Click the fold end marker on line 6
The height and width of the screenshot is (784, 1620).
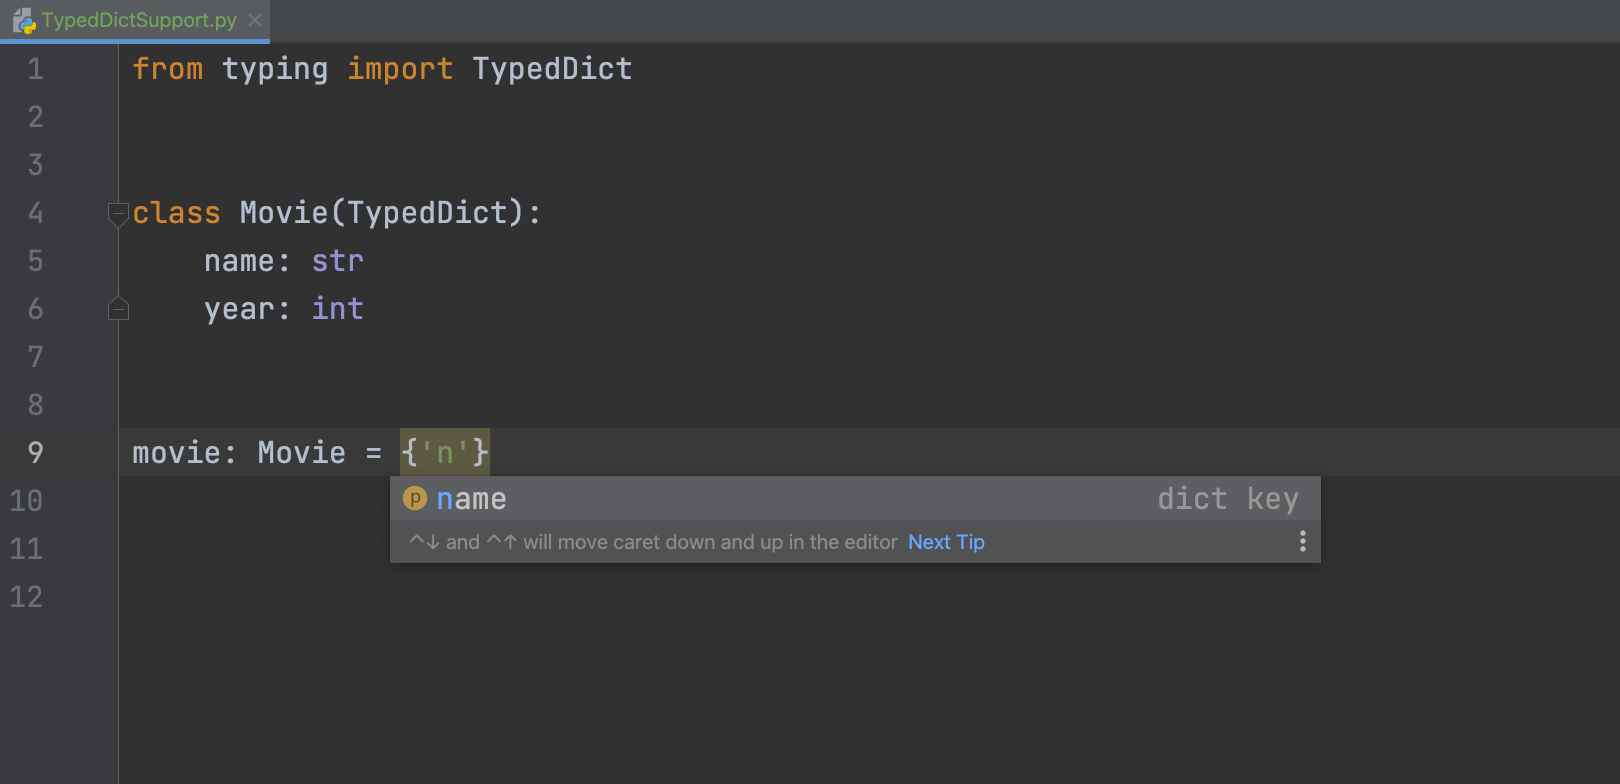point(118,309)
